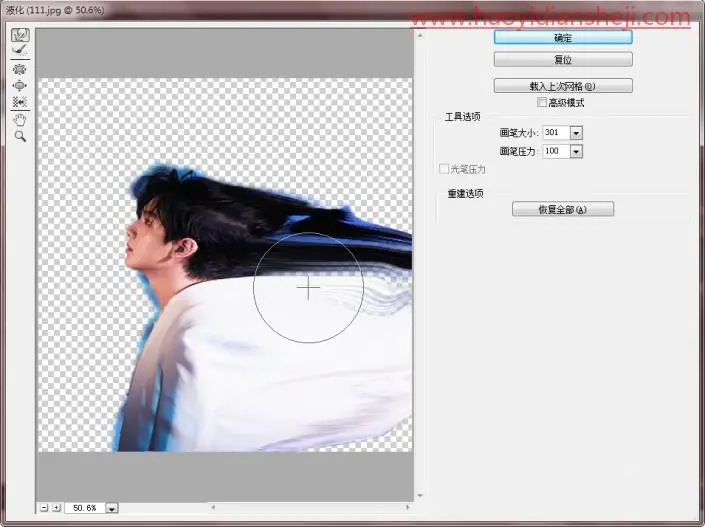Click the zoom out minus button

(x=44, y=508)
